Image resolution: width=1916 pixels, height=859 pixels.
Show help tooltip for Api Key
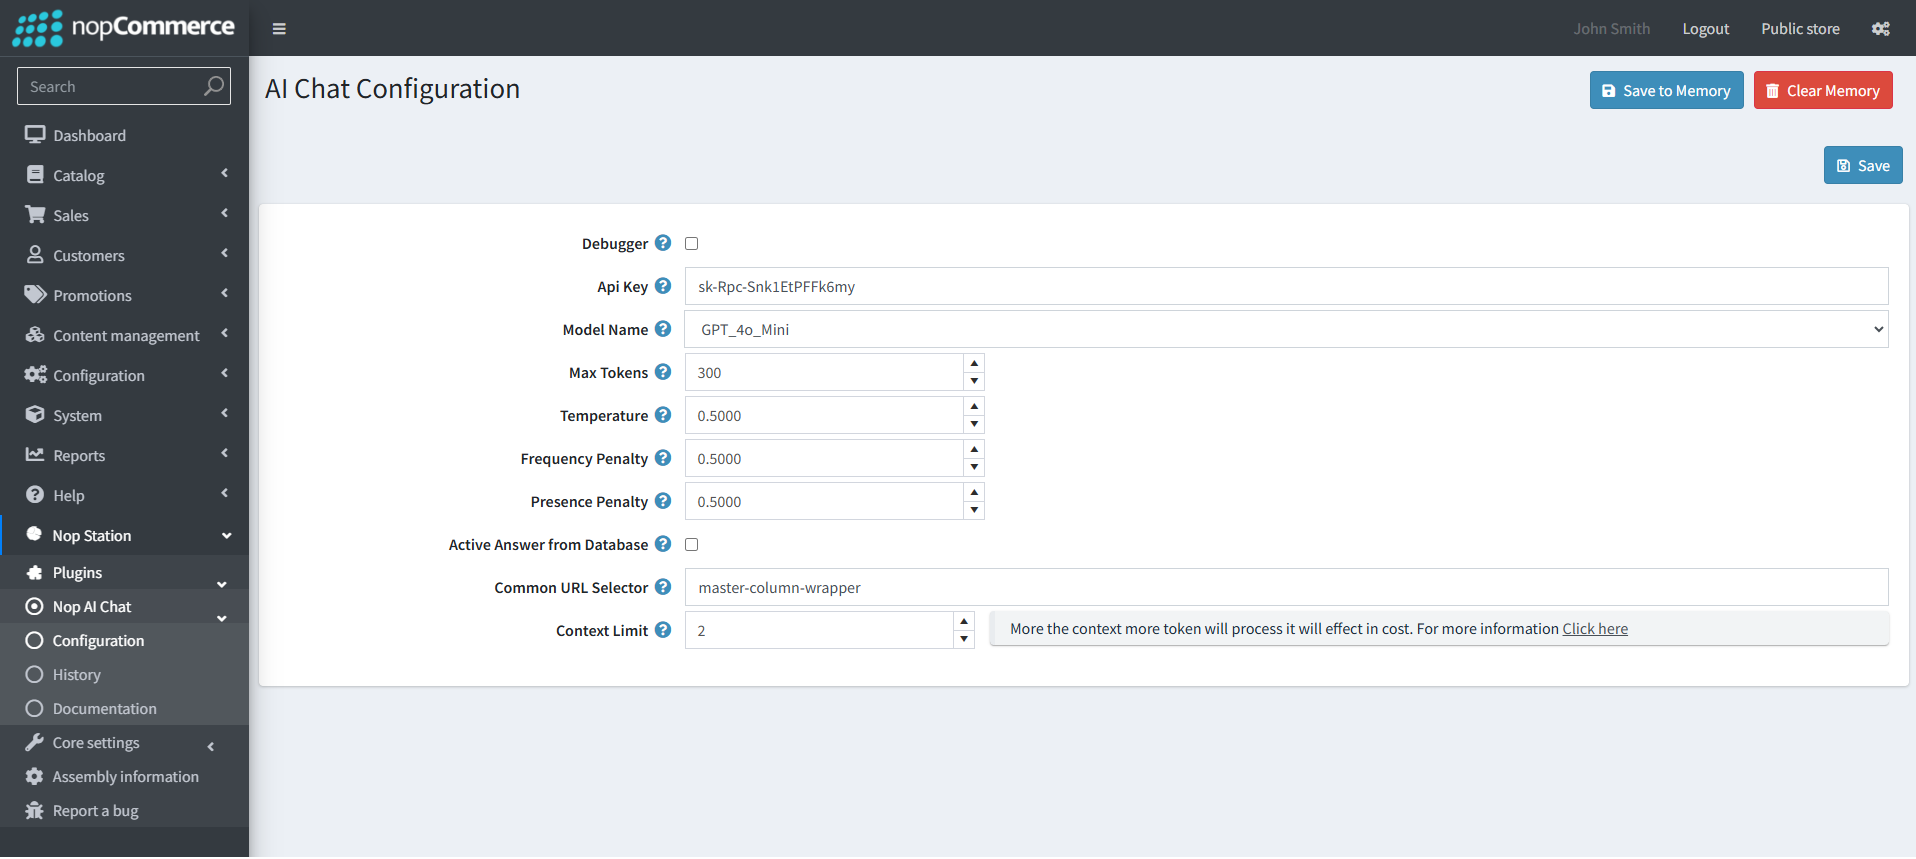663,286
